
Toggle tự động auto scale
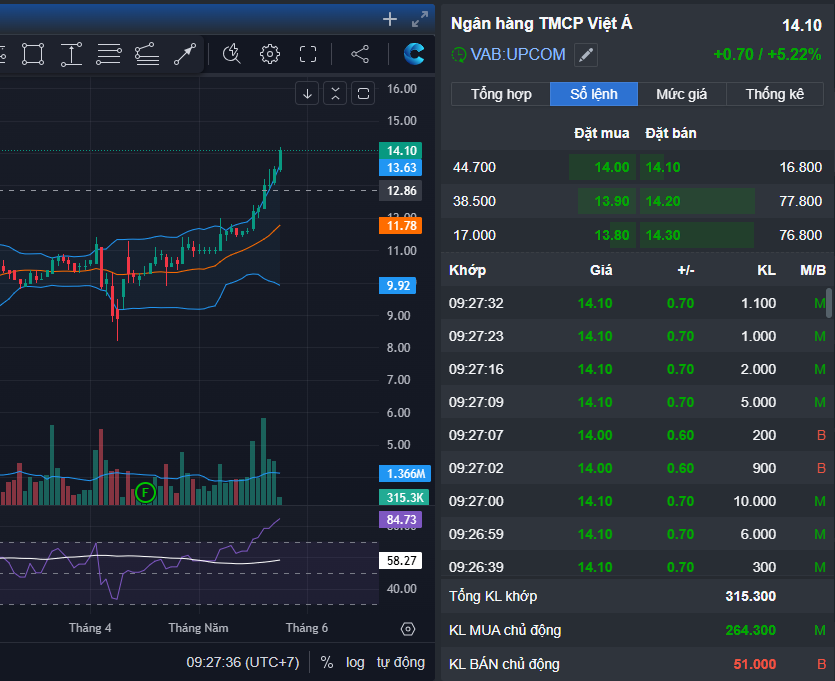click(x=401, y=662)
